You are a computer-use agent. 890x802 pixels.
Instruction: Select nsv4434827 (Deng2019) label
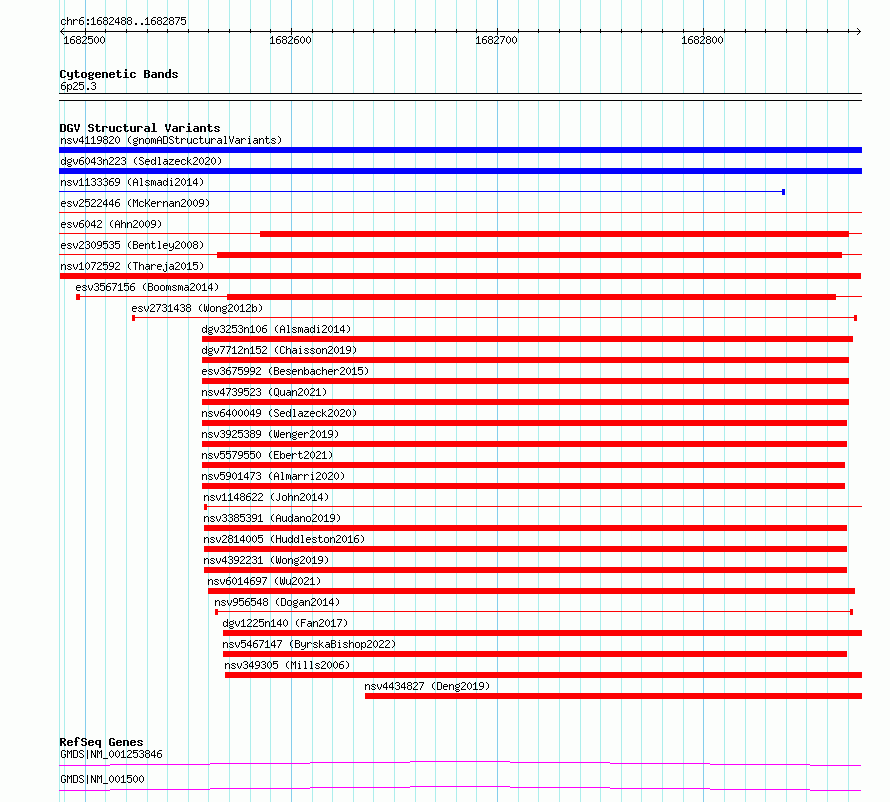coord(427,686)
